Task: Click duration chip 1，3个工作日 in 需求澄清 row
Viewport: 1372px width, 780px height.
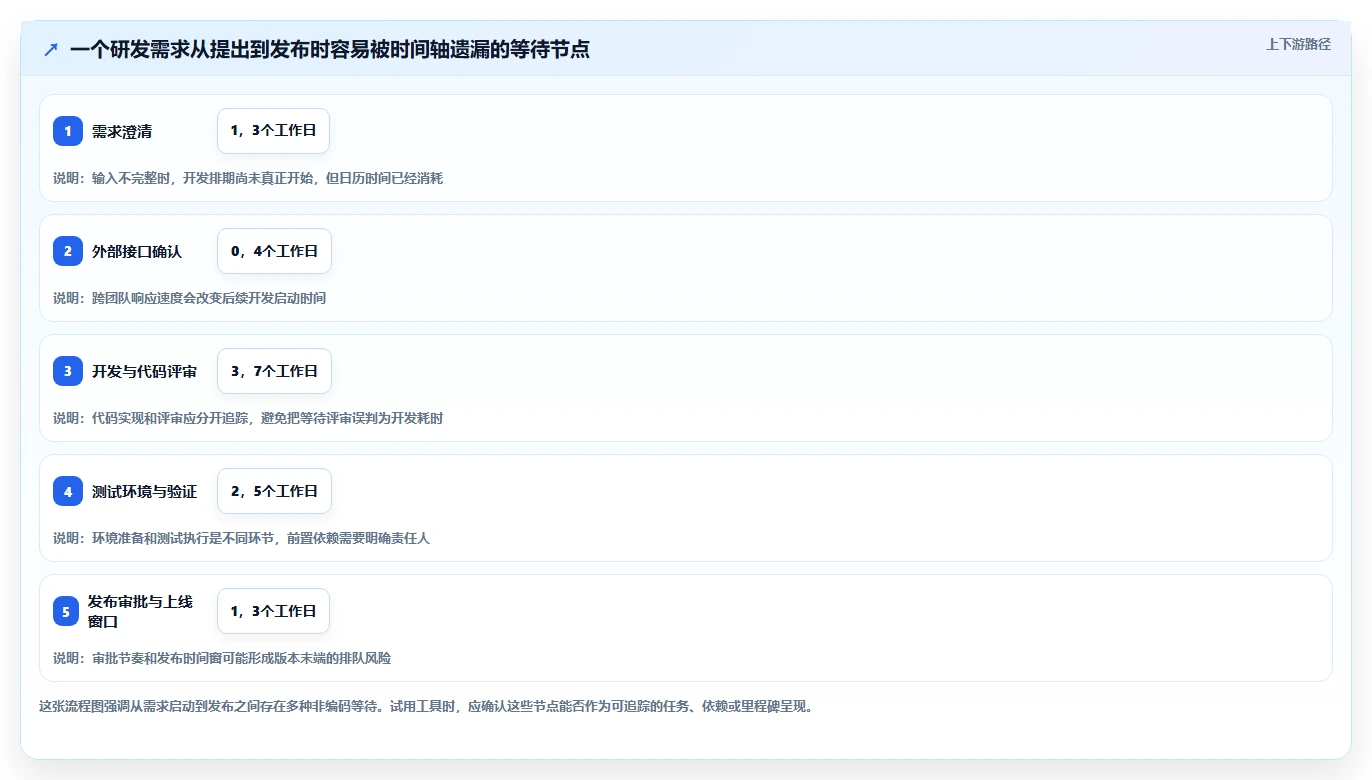Action: point(273,131)
